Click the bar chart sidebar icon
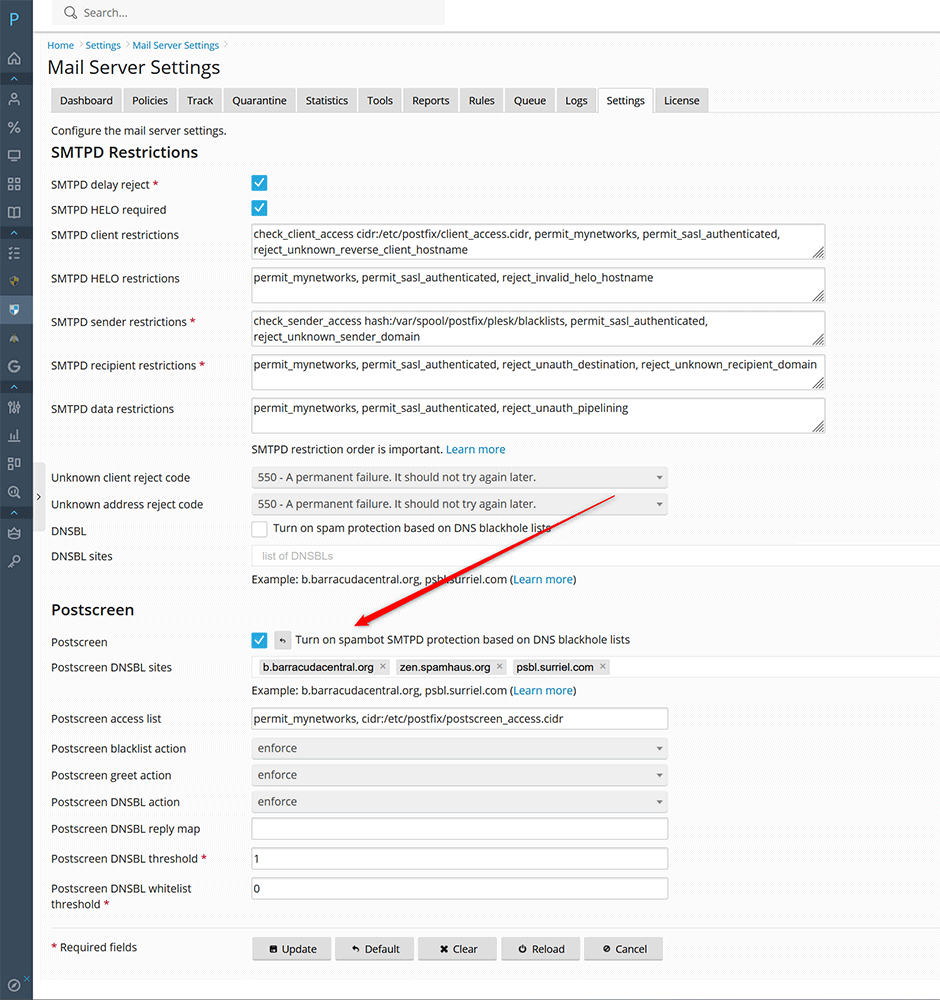This screenshot has width=940, height=1000. click(x=14, y=436)
